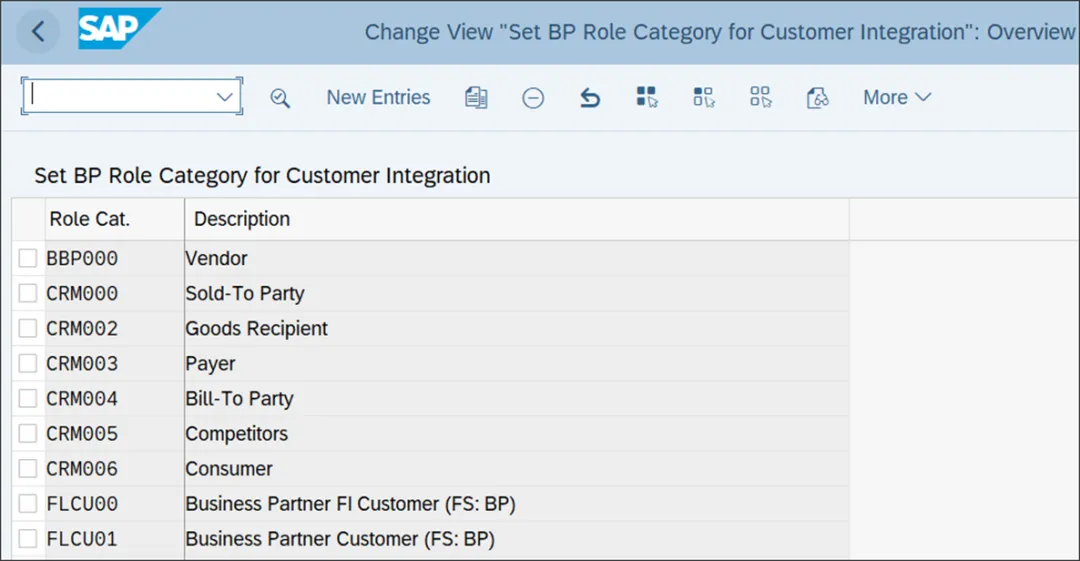Click the Delete minus icon
This screenshot has height=561, width=1080.
[533, 98]
